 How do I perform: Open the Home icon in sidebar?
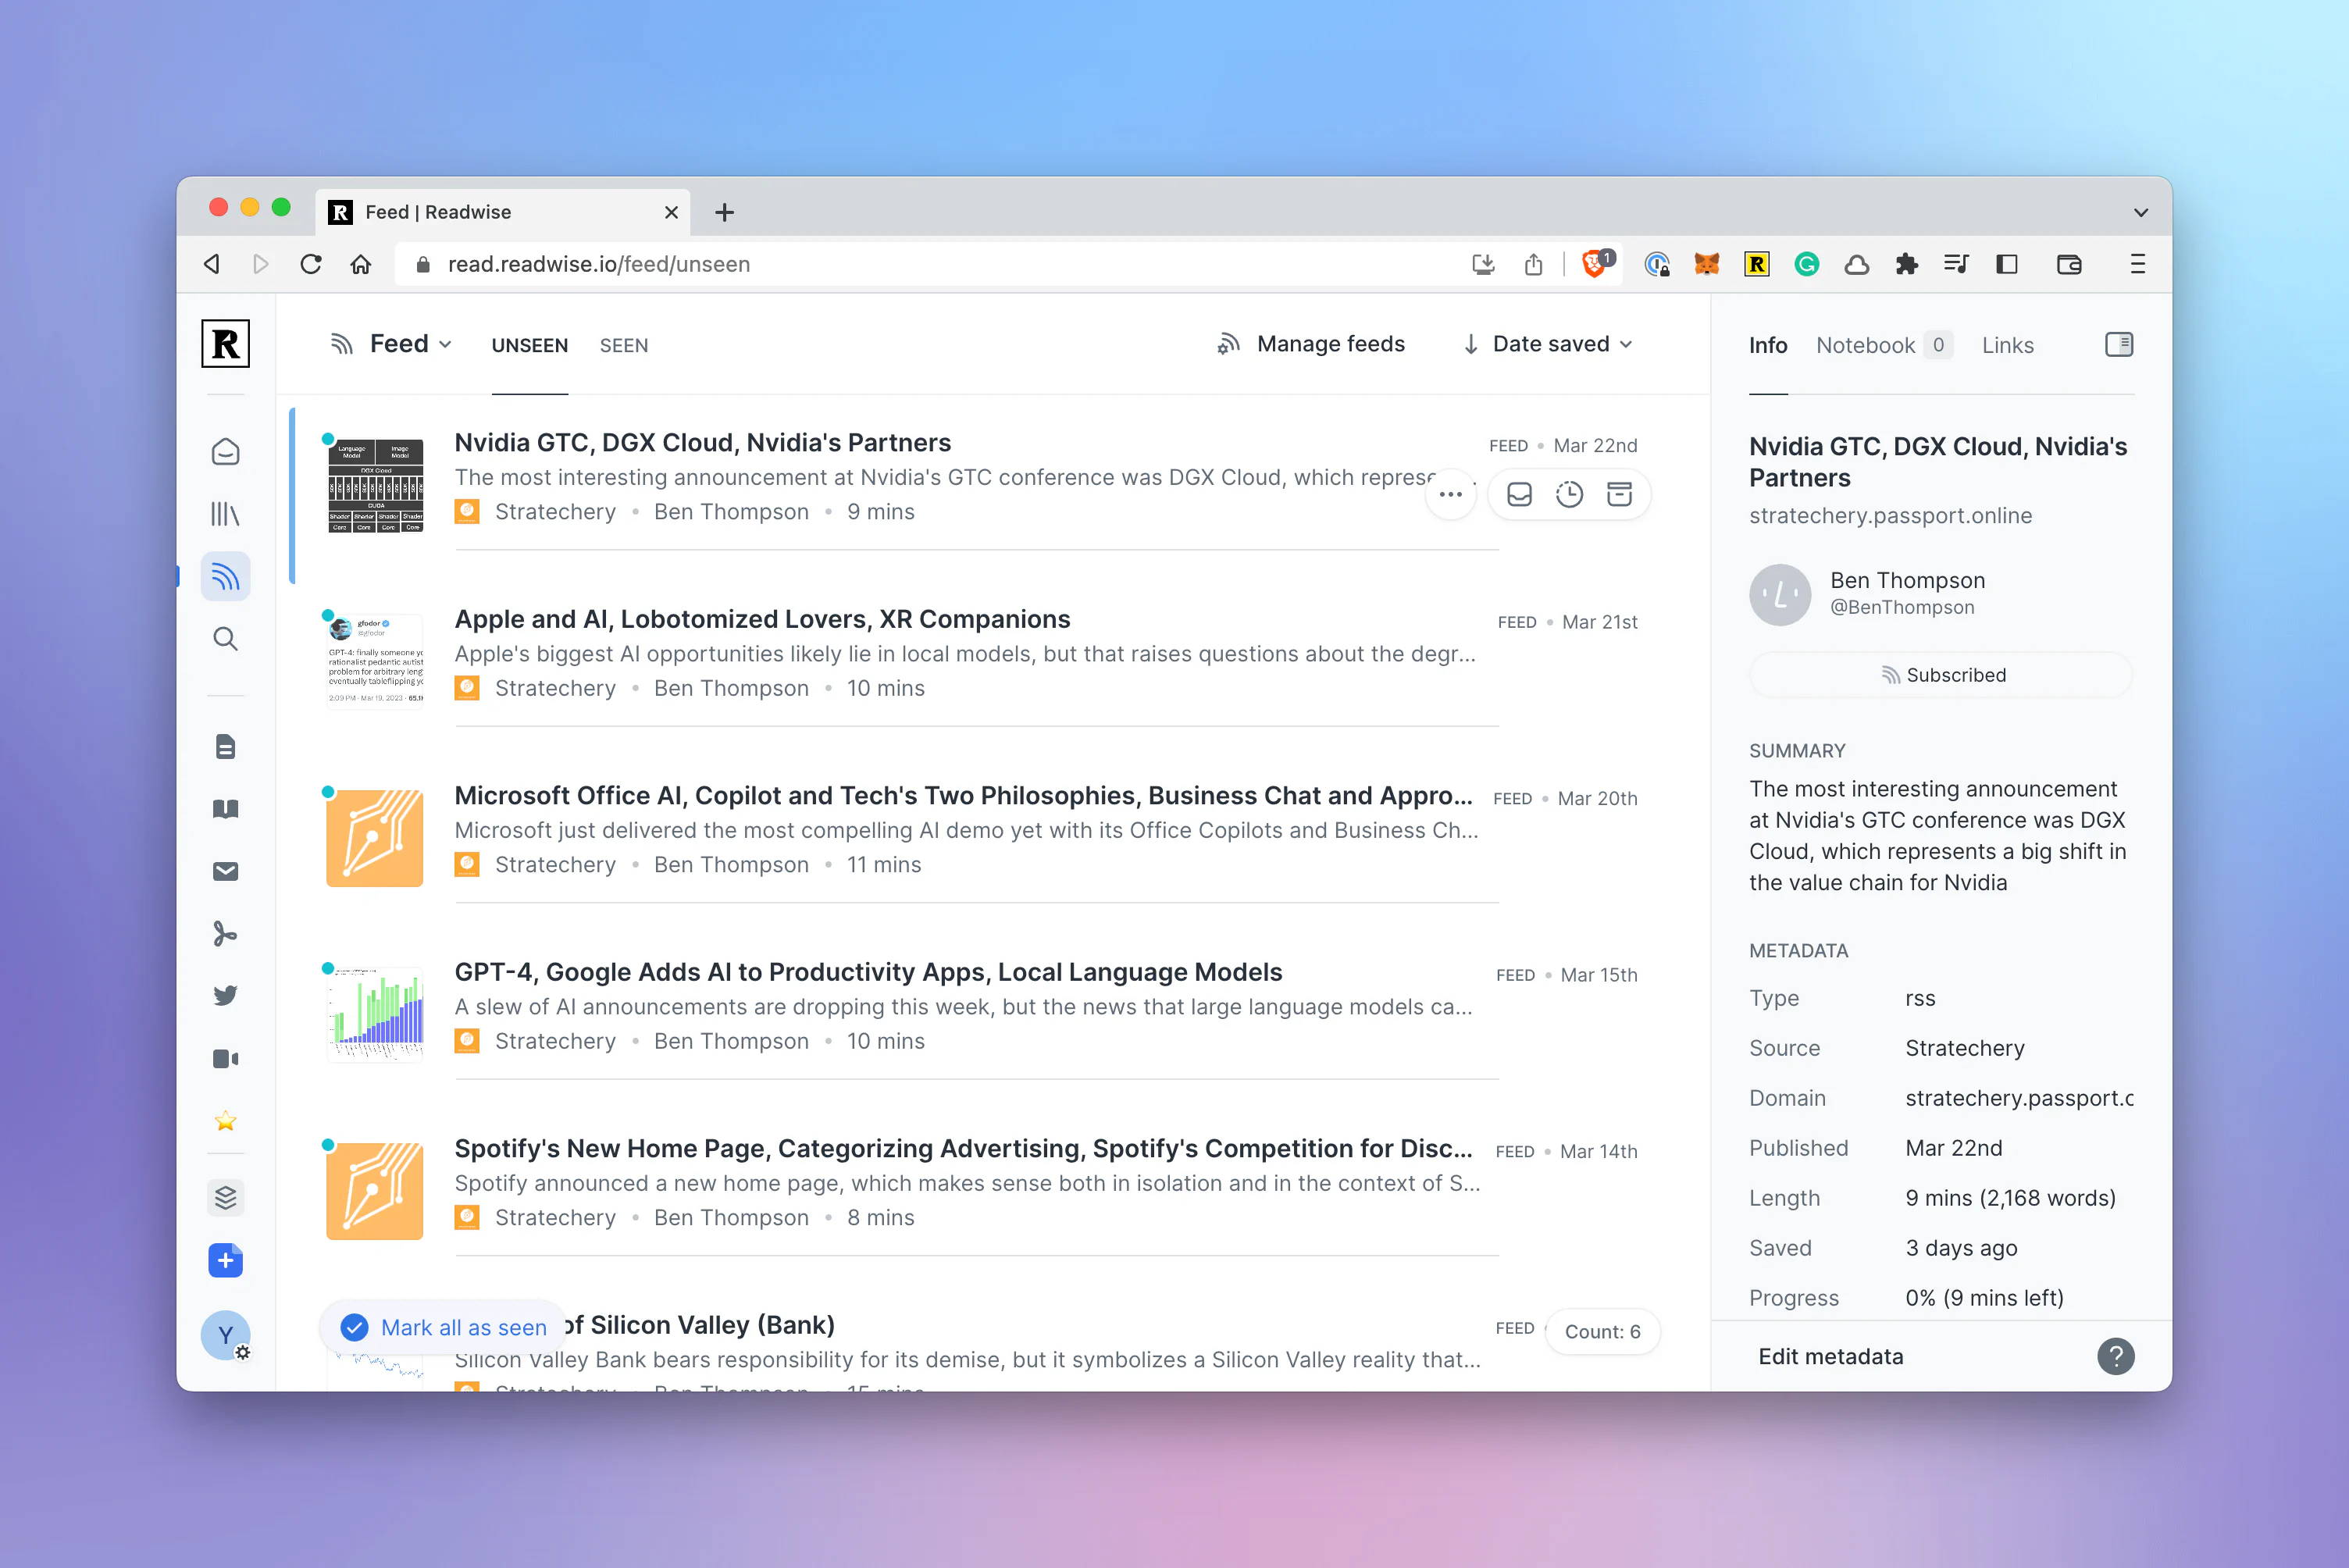pos(225,452)
